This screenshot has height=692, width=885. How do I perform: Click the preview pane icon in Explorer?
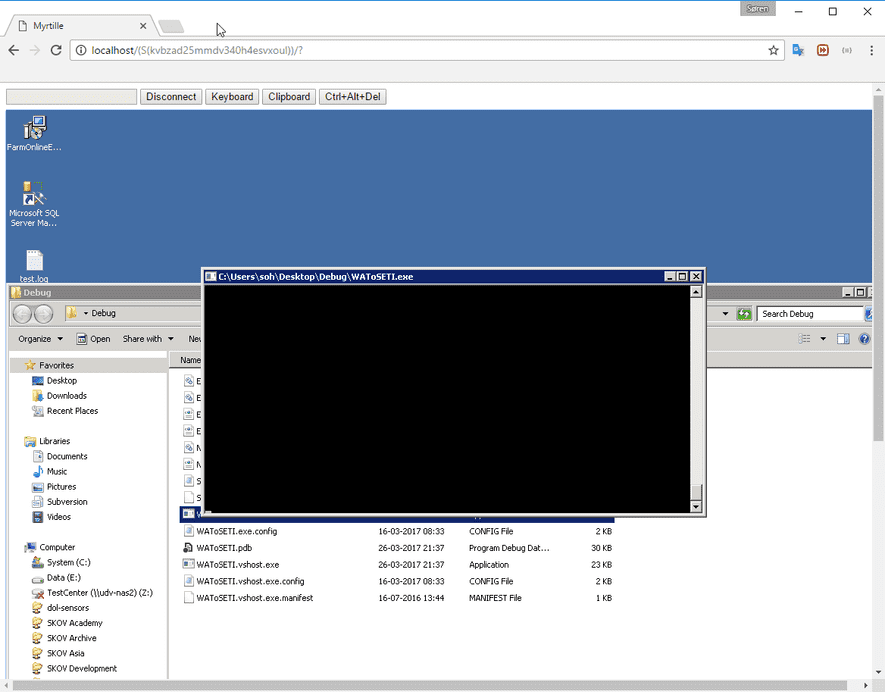point(842,338)
